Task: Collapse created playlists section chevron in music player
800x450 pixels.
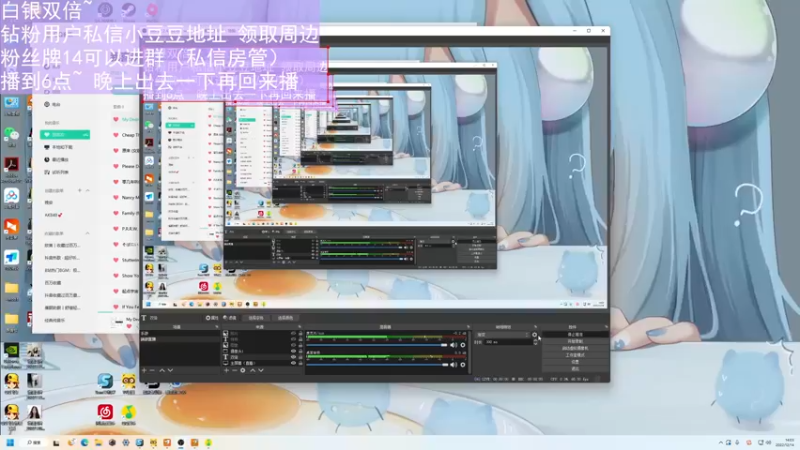Action: coord(87,190)
